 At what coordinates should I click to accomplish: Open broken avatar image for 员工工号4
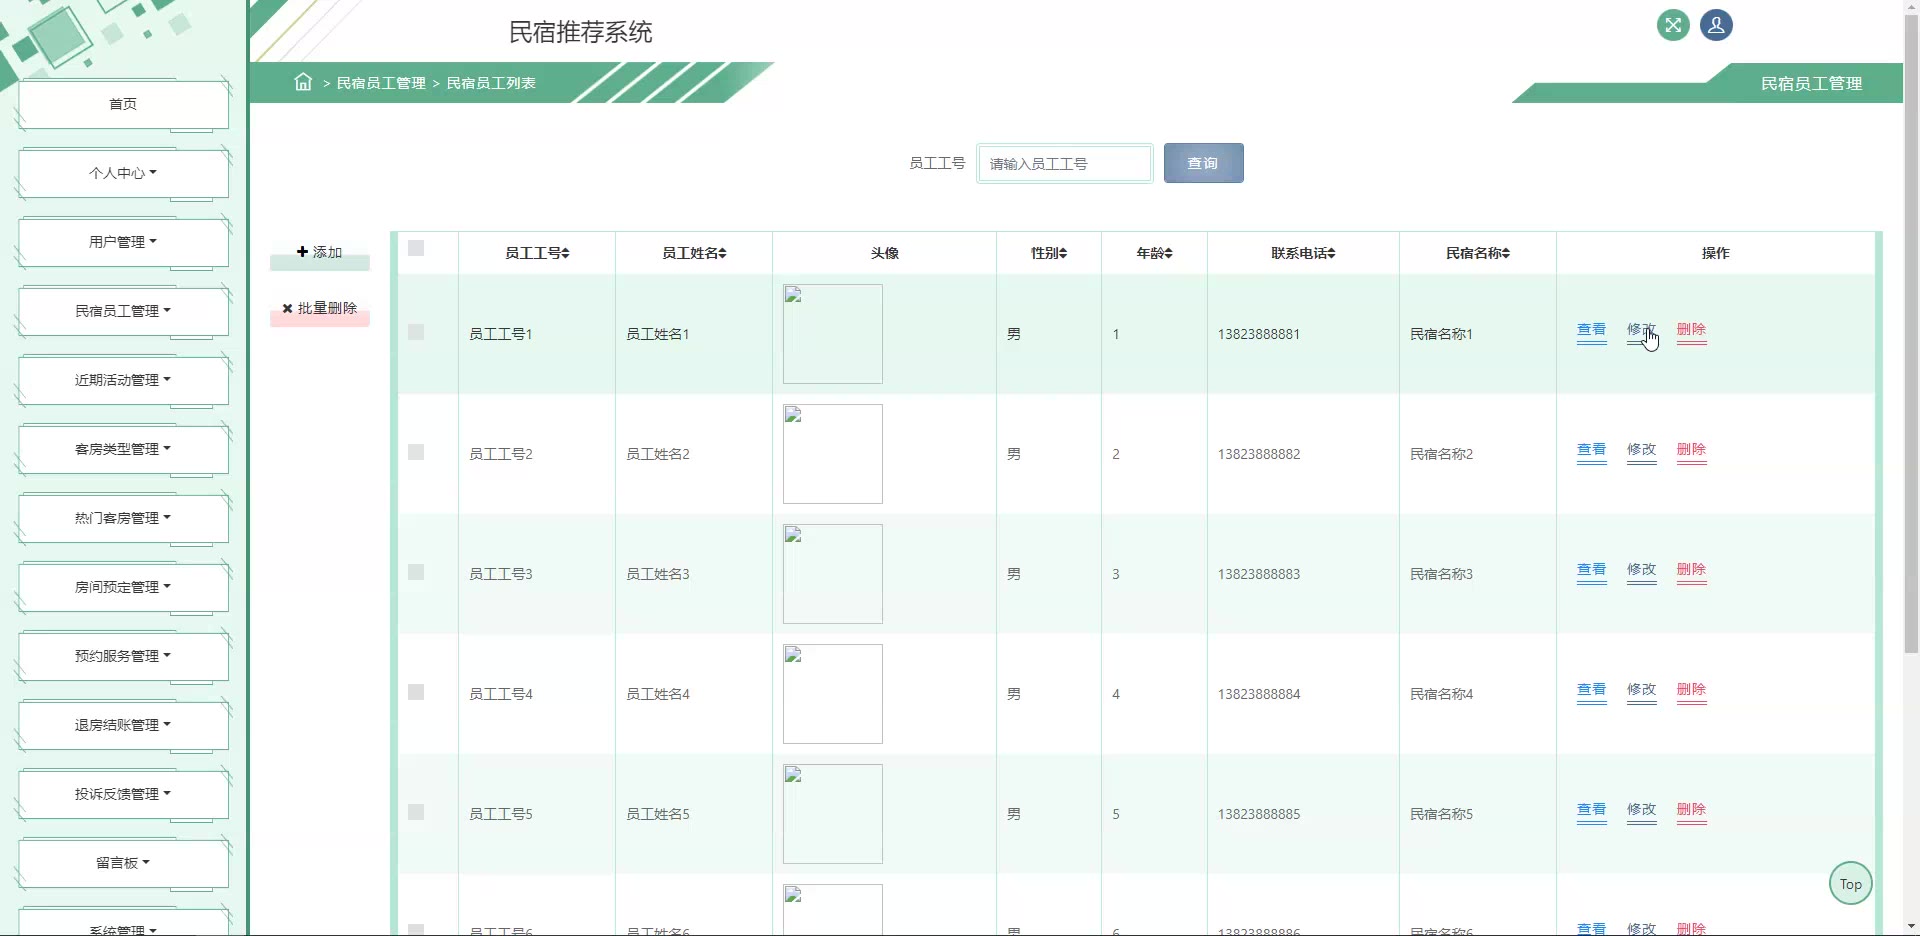coord(833,694)
